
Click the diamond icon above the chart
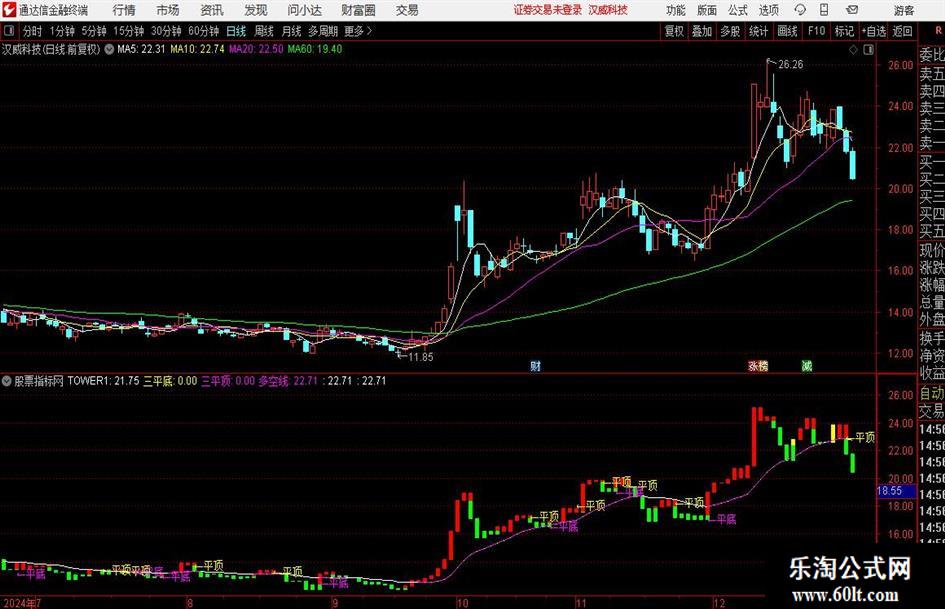tap(853, 50)
